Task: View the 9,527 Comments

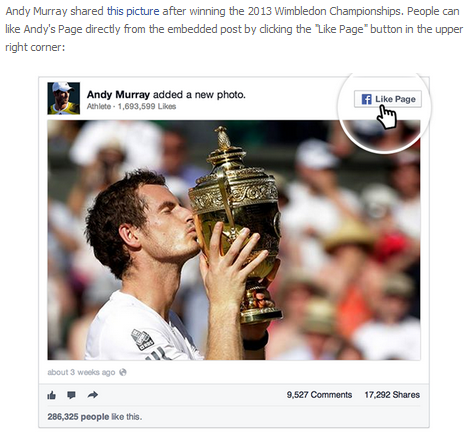Action: pyautogui.click(x=319, y=395)
